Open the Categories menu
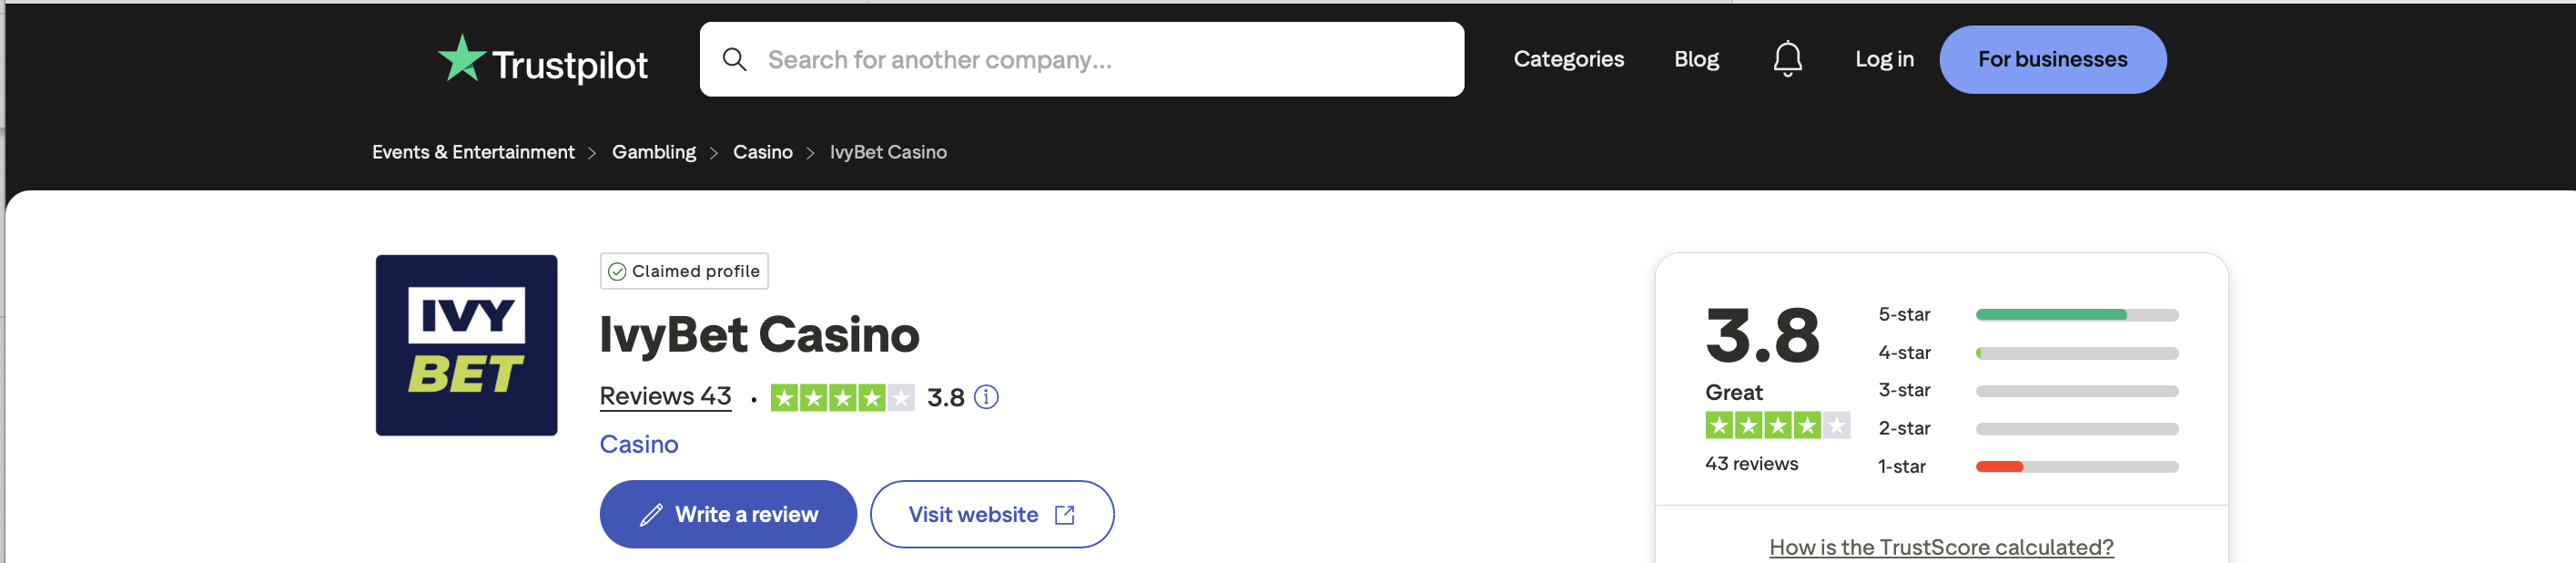This screenshot has width=2576, height=563. pyautogui.click(x=1568, y=59)
